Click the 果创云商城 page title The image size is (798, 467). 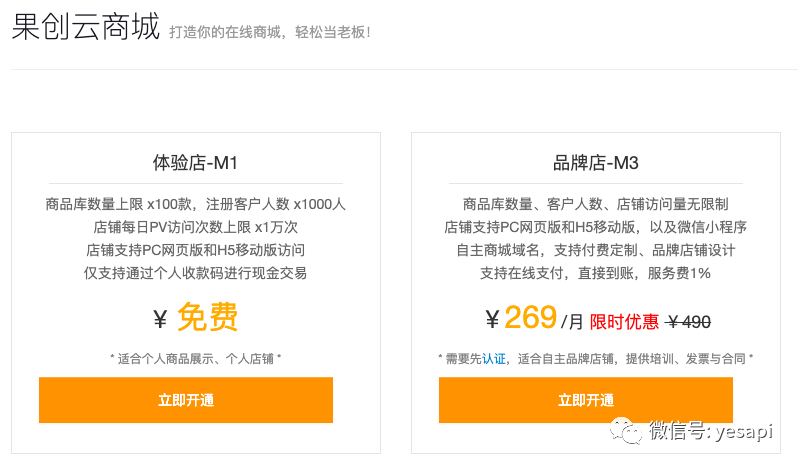tap(86, 26)
